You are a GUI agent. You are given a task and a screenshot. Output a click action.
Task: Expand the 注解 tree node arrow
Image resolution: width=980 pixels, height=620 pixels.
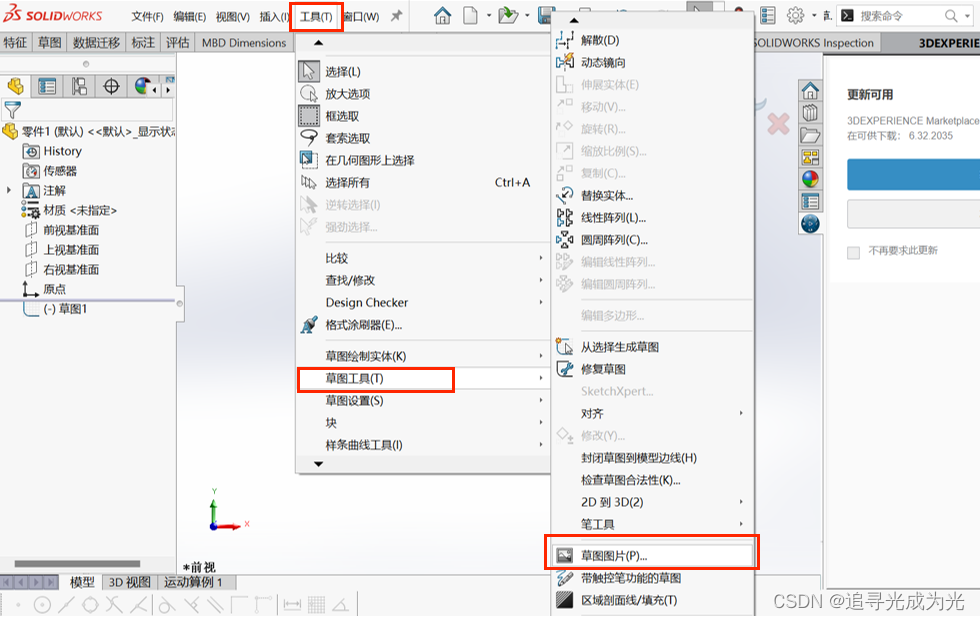(x=9, y=190)
